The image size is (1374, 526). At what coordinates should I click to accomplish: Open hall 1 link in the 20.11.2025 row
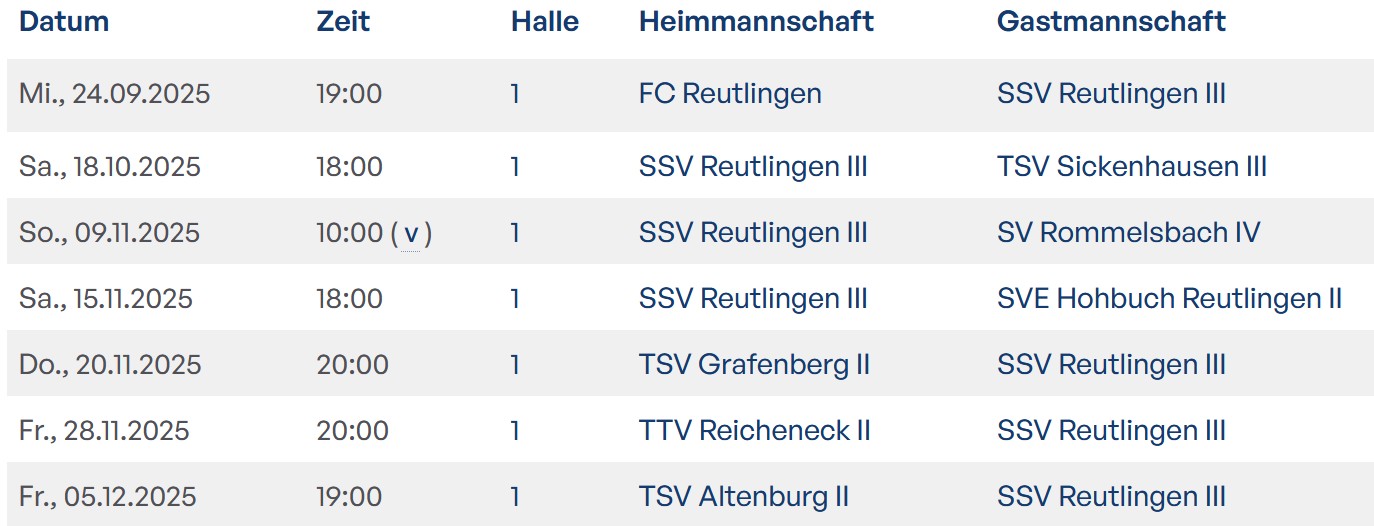[x=515, y=365]
